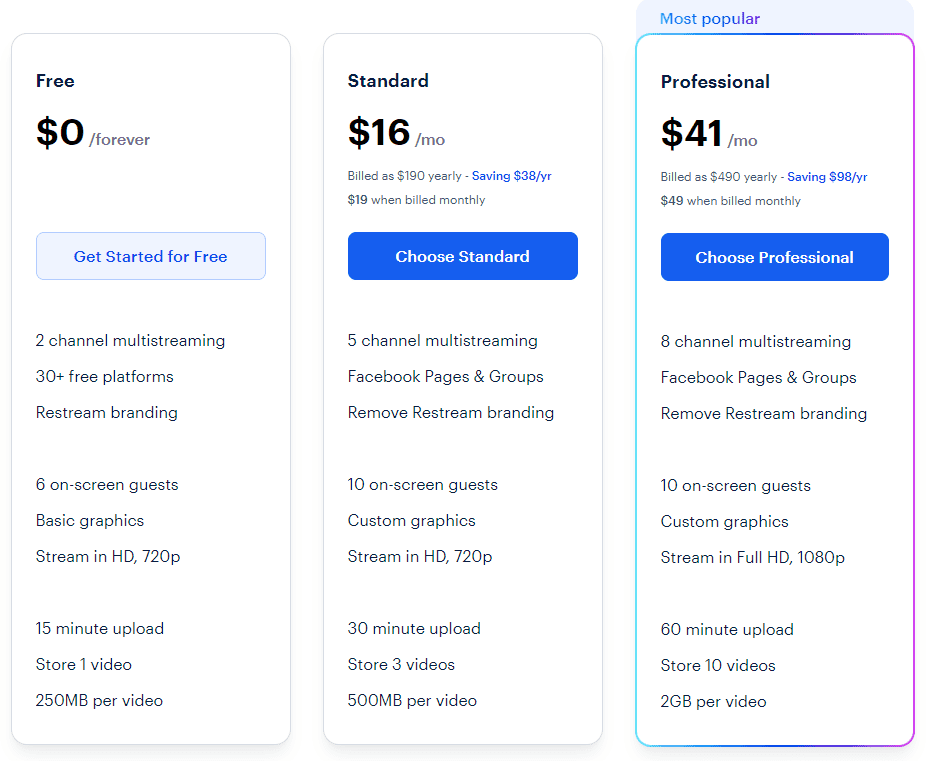Click Stream in Full HD, 1080p feature
Image resolution: width=933 pixels, height=761 pixels.
tap(752, 558)
